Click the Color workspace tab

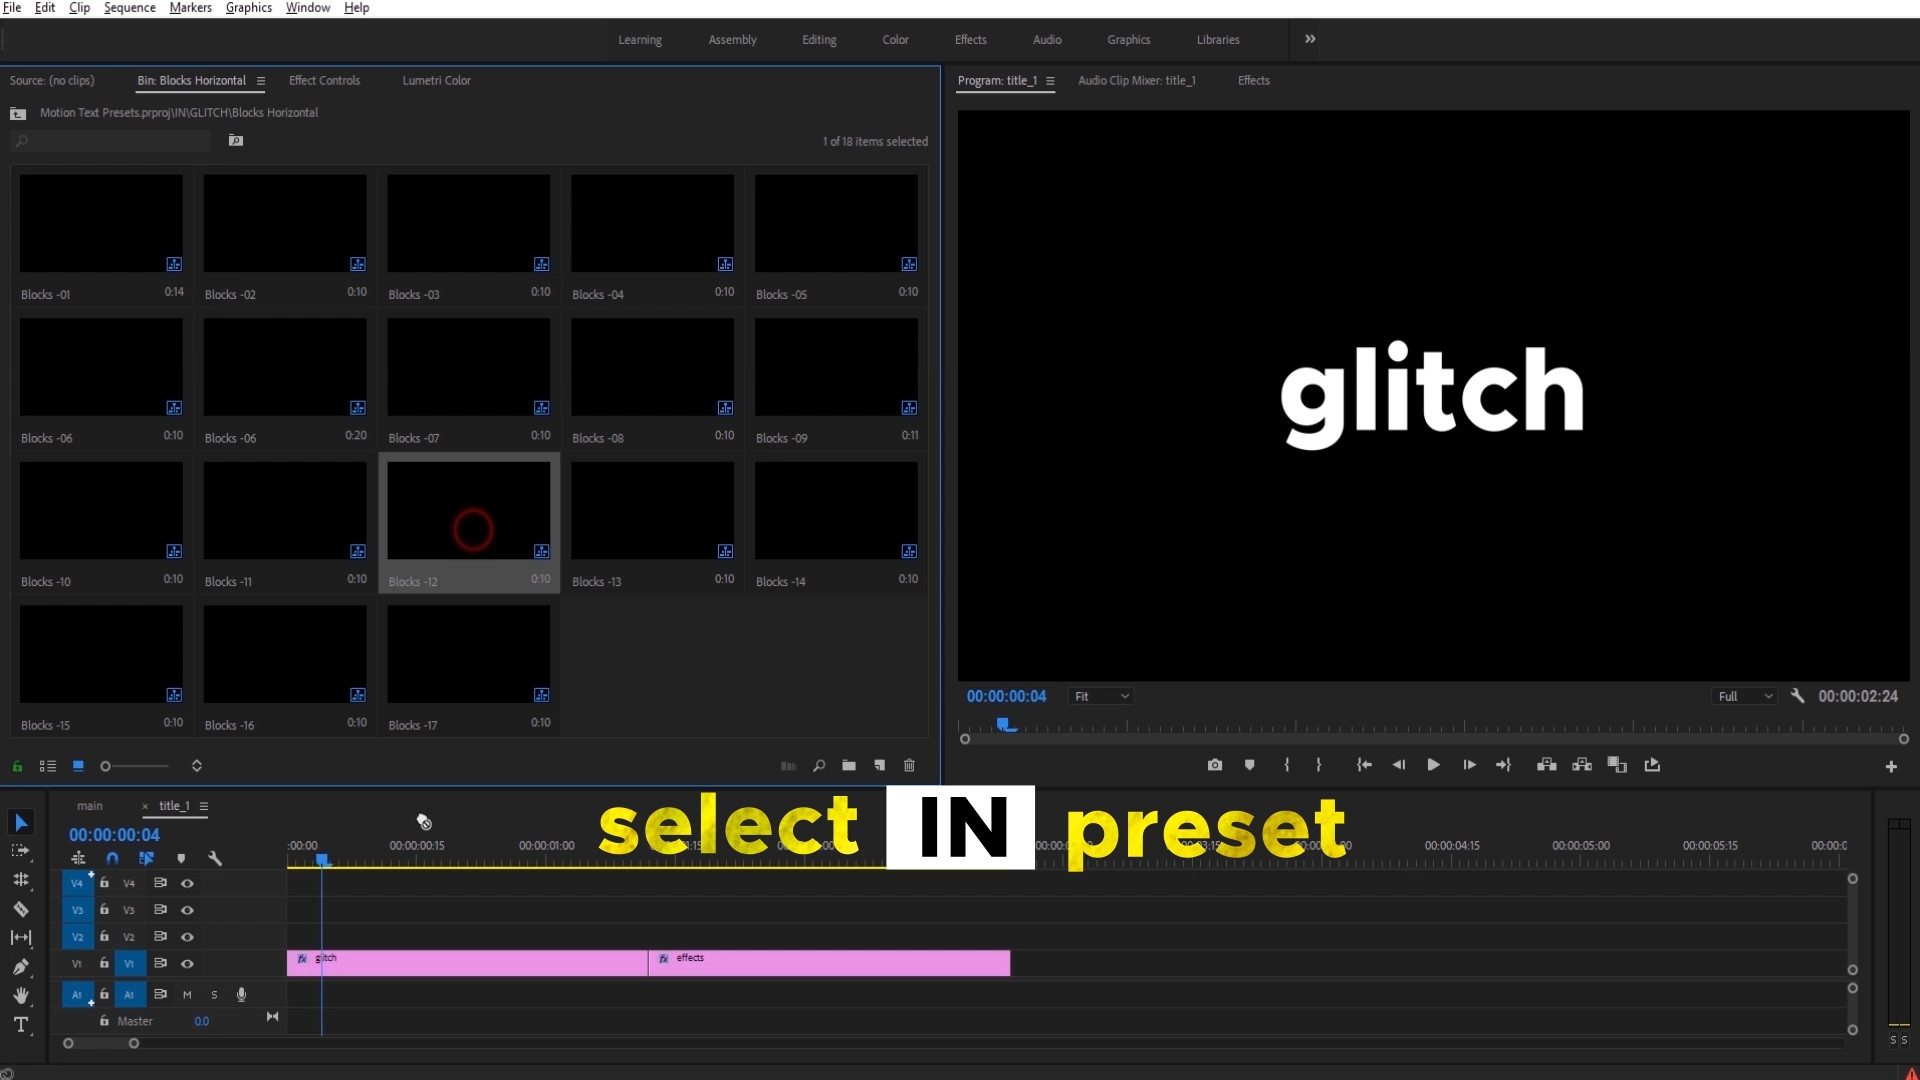tap(895, 38)
